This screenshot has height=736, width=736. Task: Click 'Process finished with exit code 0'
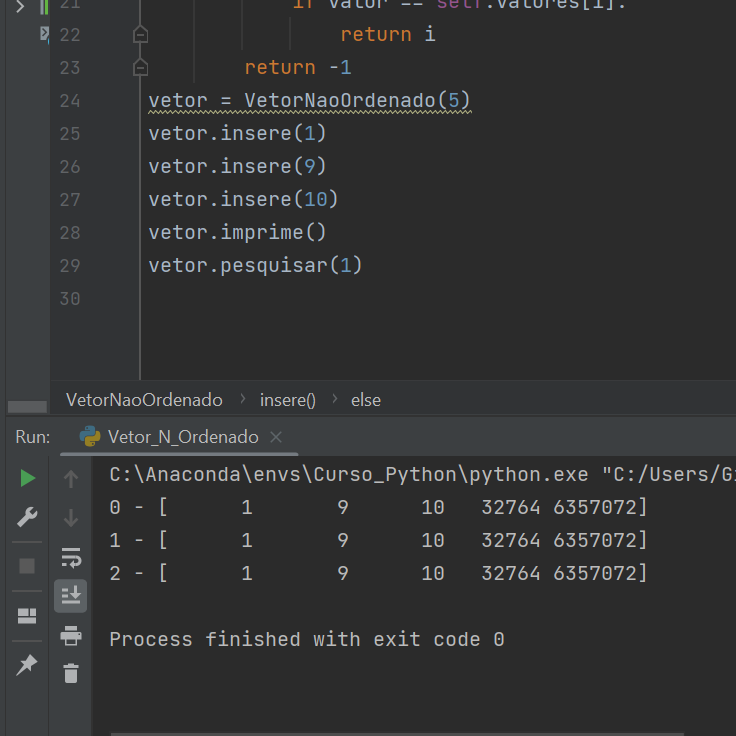(307, 639)
